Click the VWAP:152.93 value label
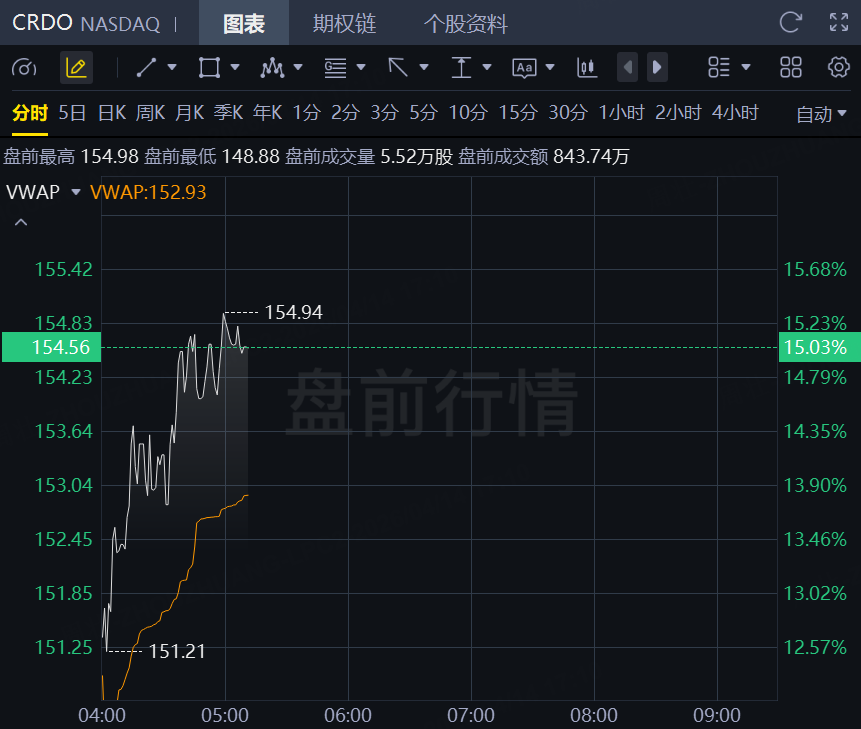This screenshot has width=861, height=729. pos(148,192)
